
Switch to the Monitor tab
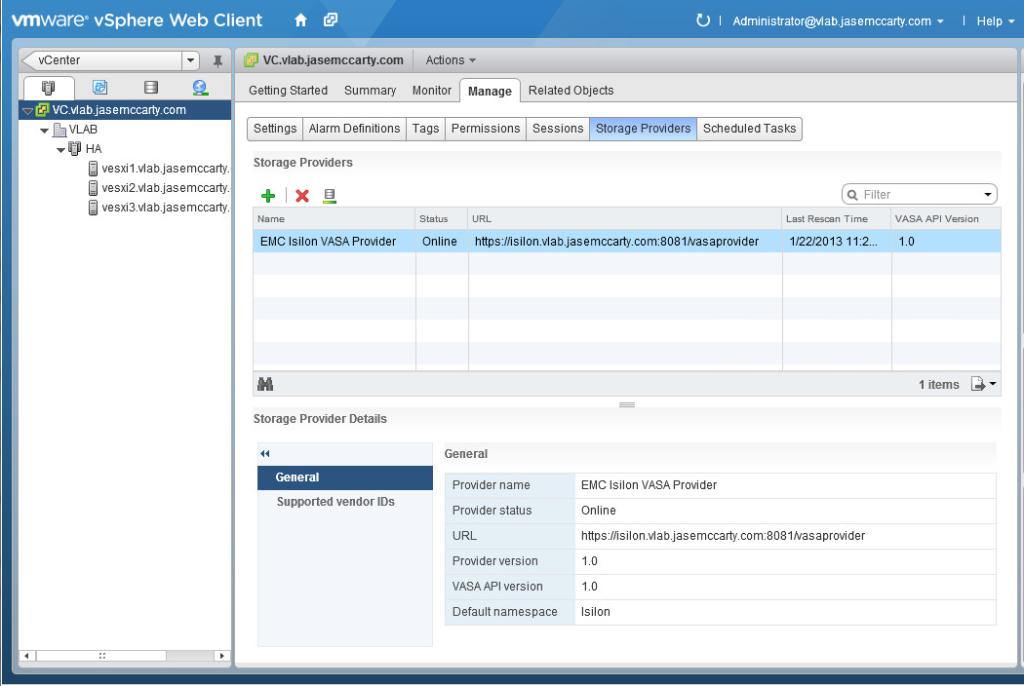point(432,90)
